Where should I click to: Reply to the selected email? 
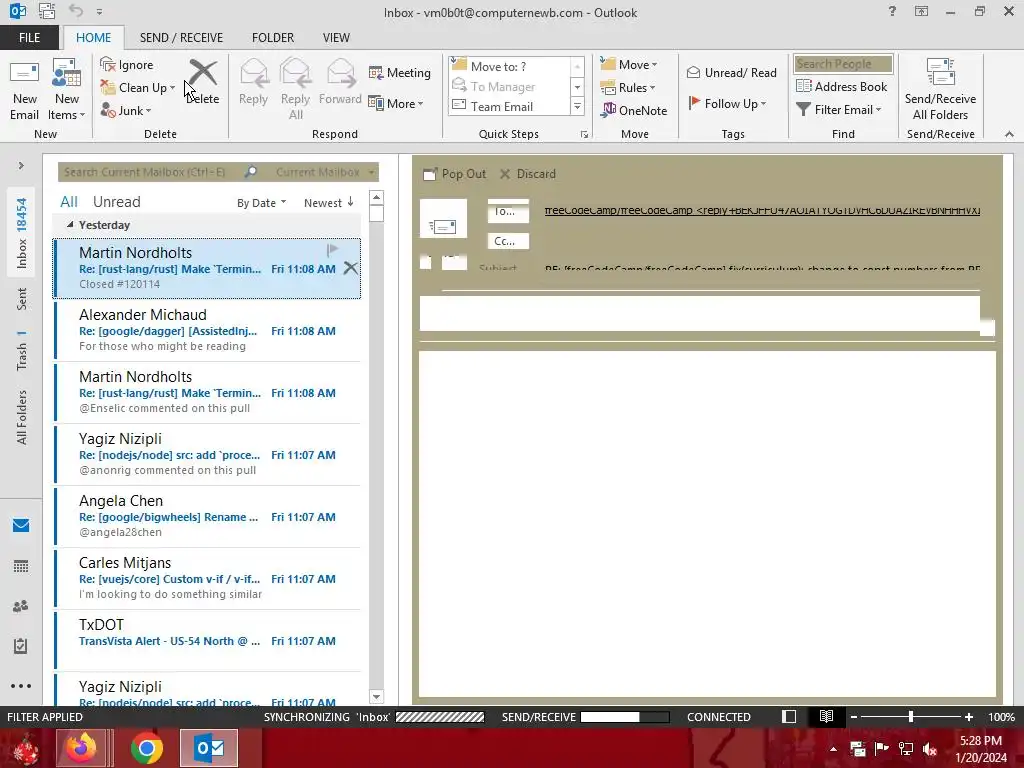tap(253, 82)
